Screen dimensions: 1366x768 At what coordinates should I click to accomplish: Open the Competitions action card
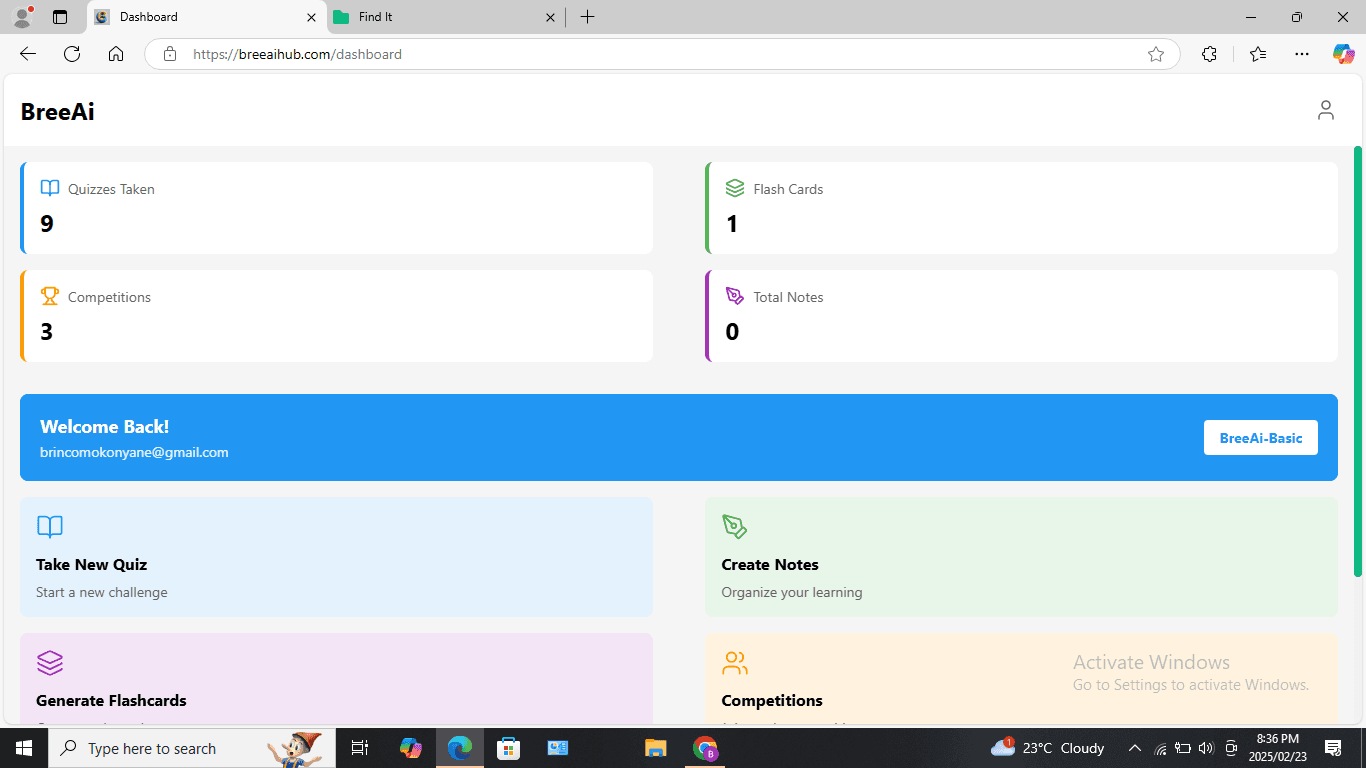coord(1021,678)
